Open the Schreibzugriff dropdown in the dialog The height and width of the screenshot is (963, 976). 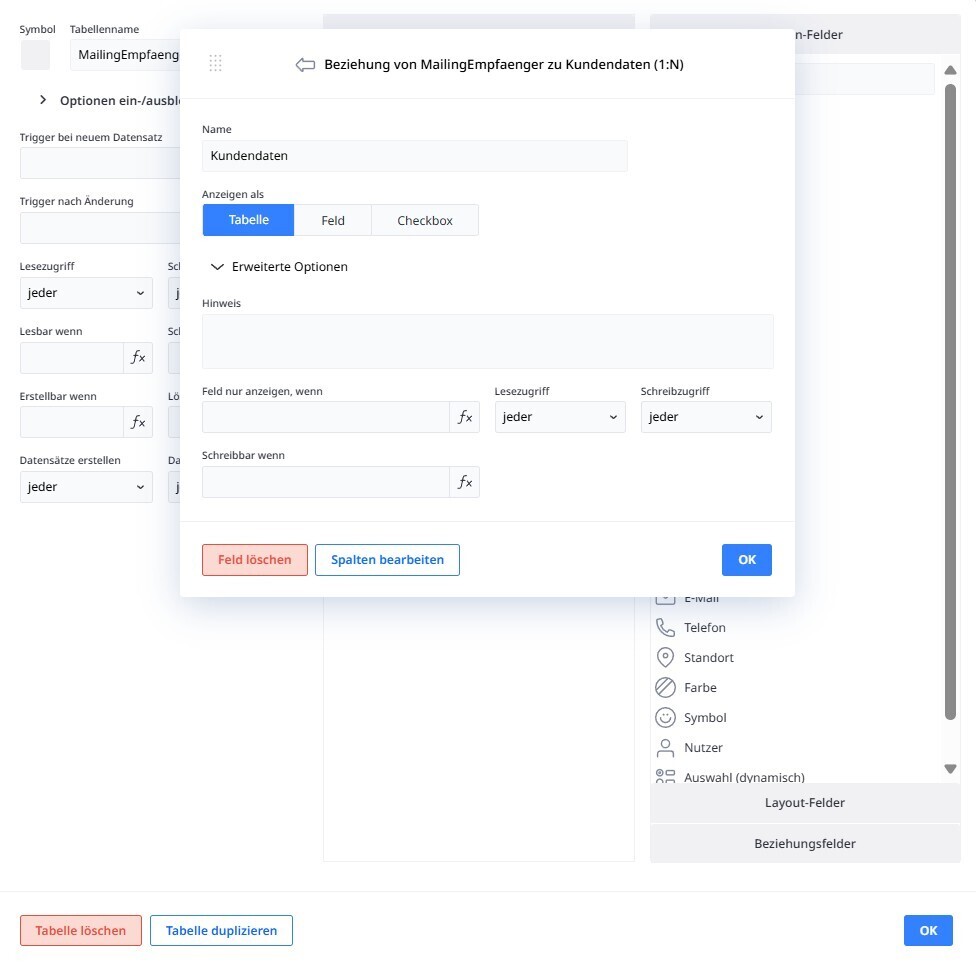point(706,417)
